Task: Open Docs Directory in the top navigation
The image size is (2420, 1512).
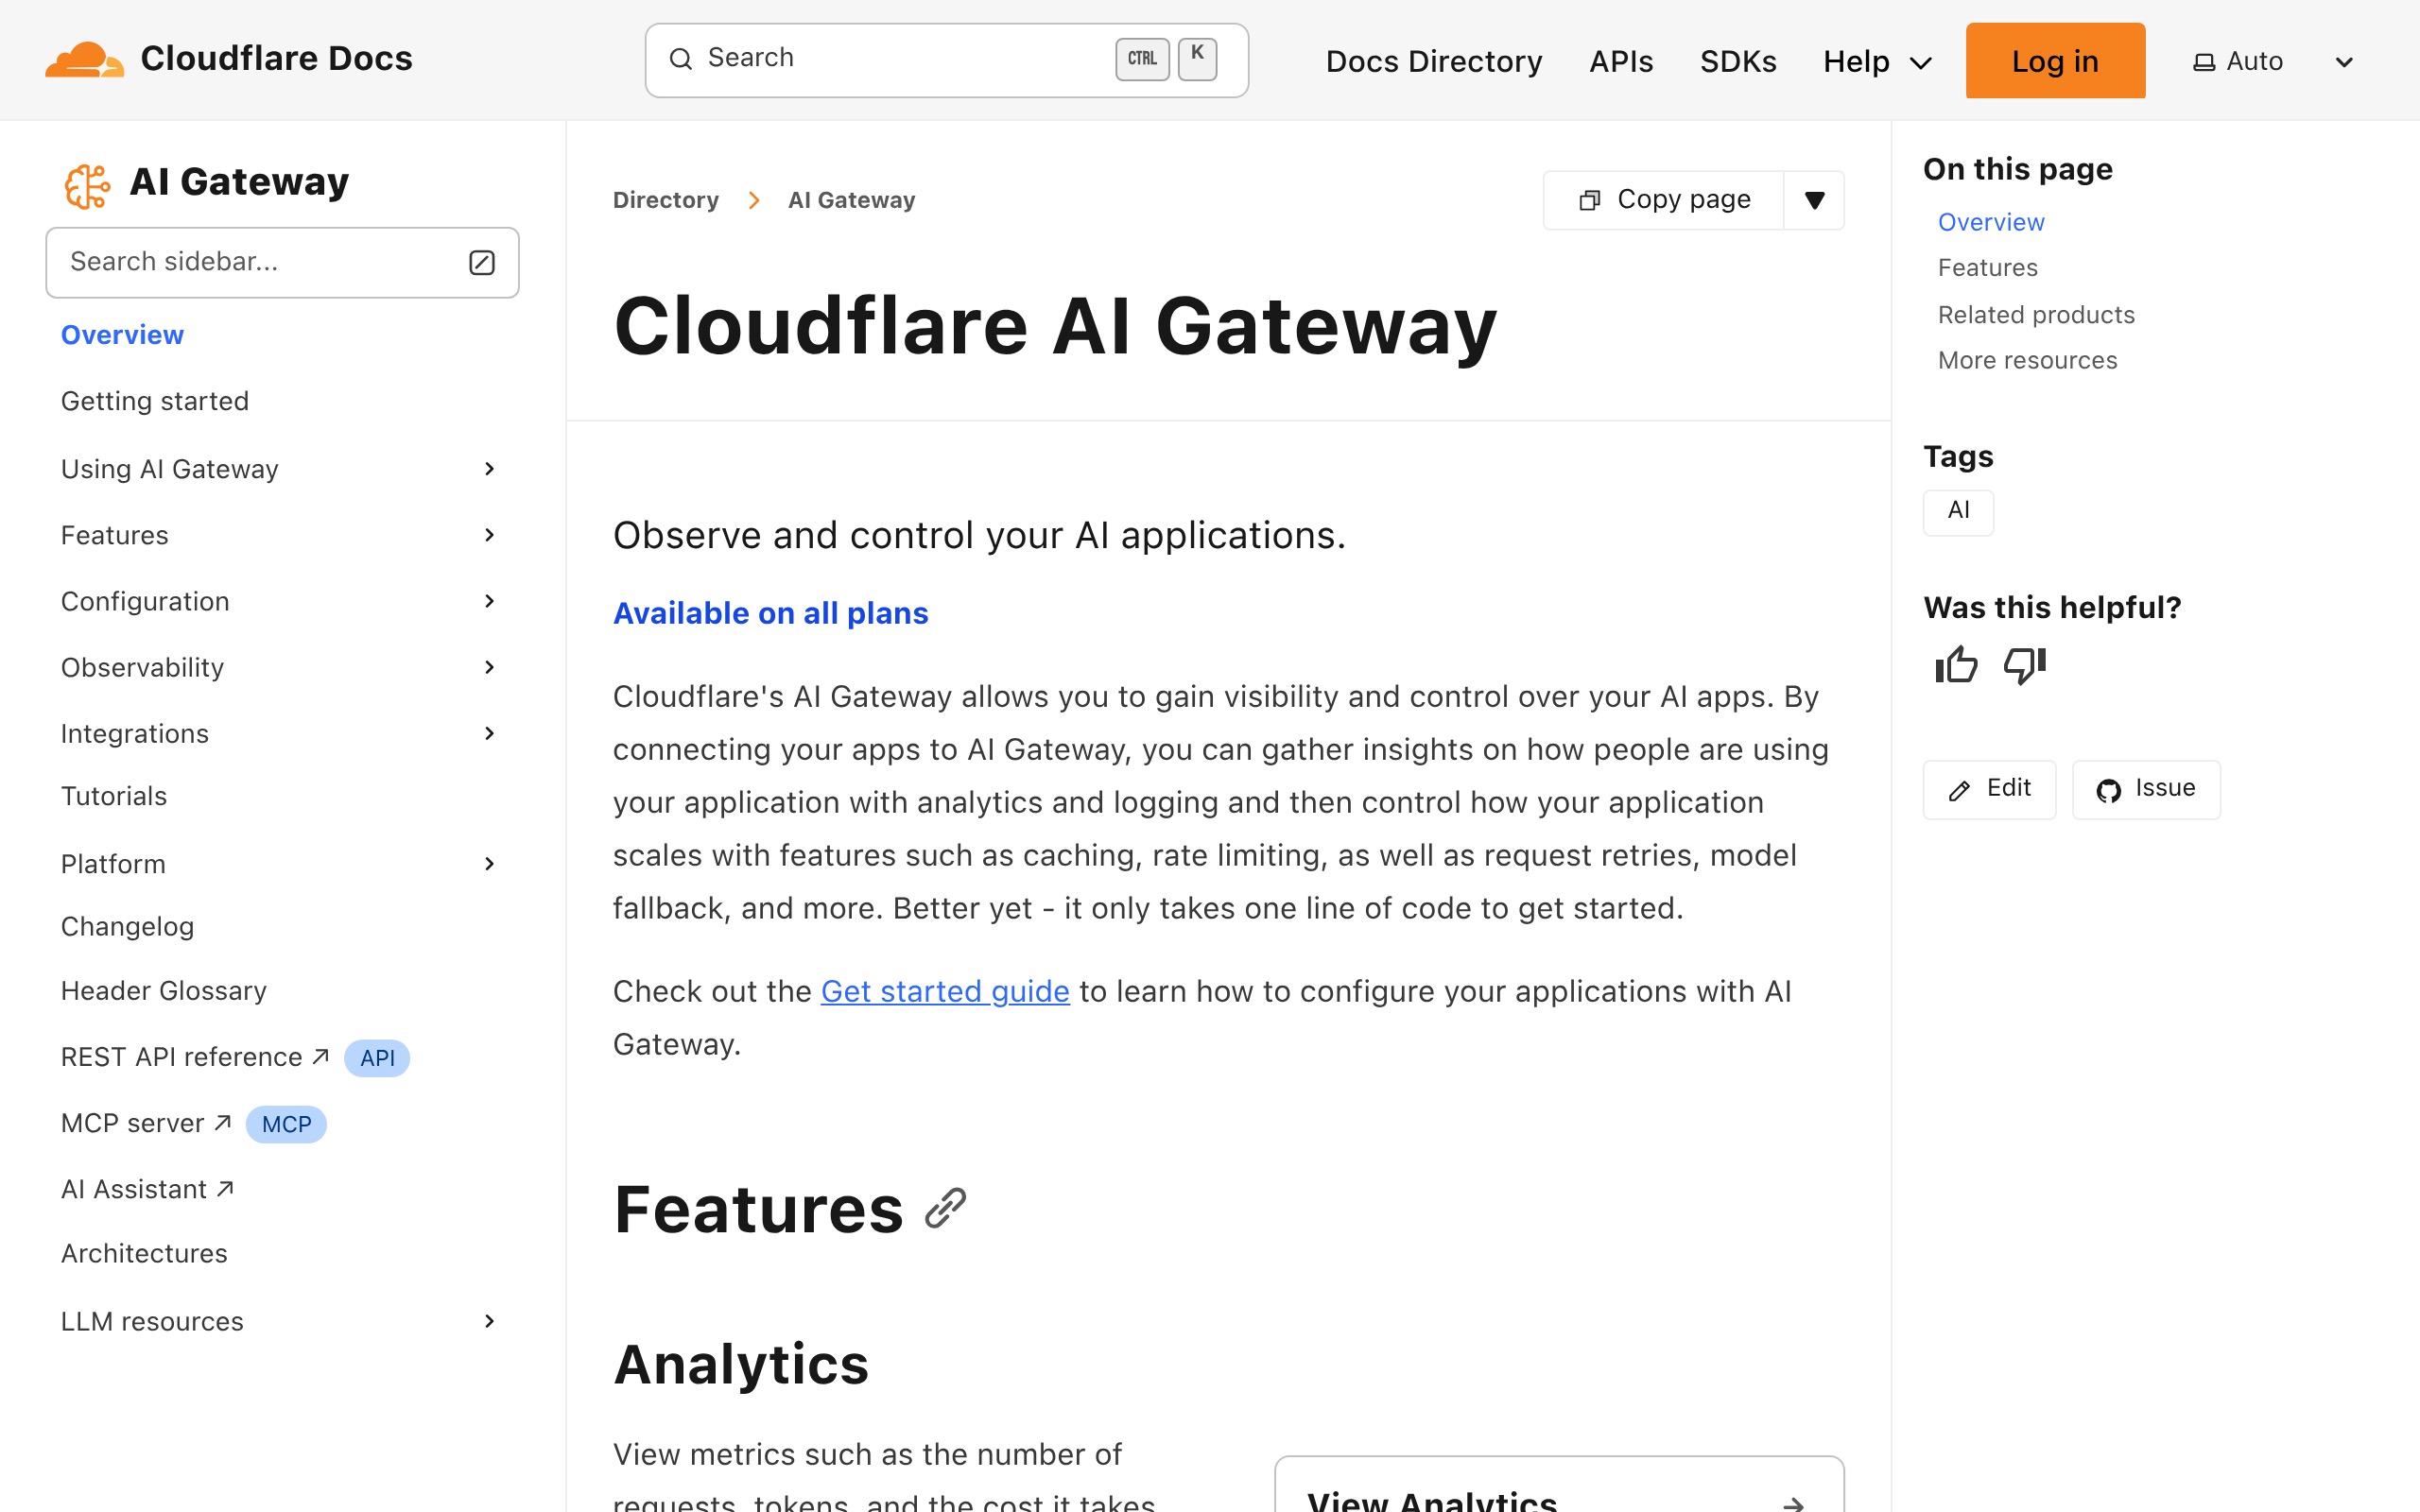Action: click(x=1434, y=61)
